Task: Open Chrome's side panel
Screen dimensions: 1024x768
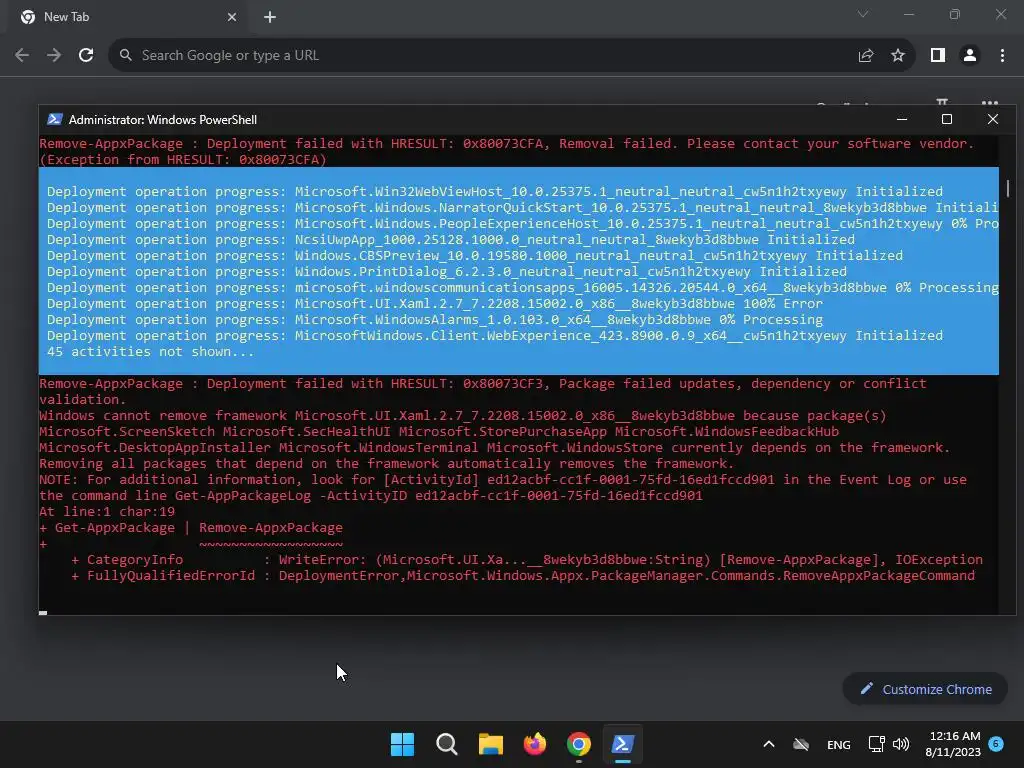Action: [x=938, y=56]
